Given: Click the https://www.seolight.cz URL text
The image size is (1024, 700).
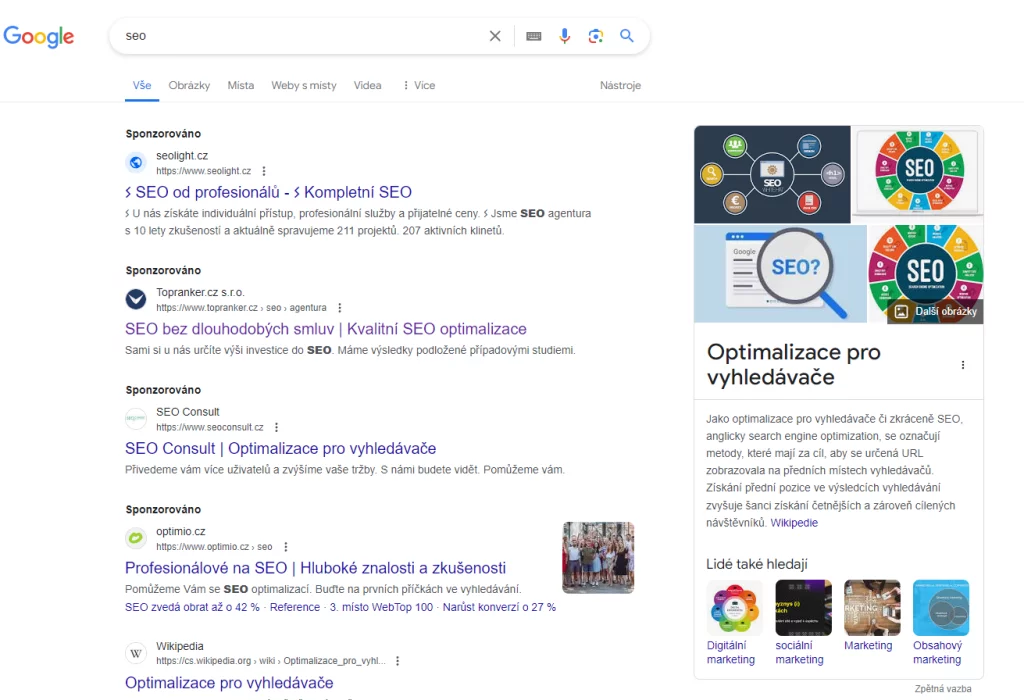Looking at the screenshot, I should tap(204, 171).
